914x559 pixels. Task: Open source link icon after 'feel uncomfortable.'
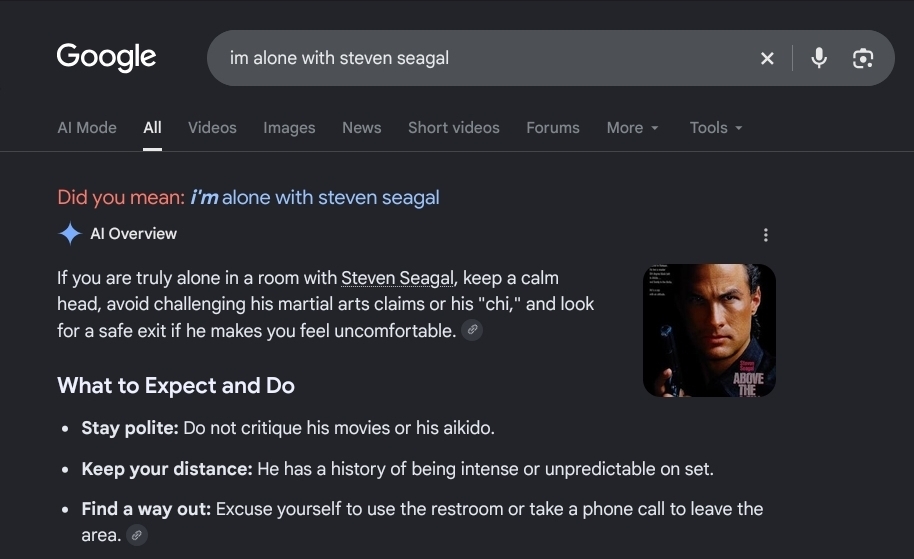tap(472, 330)
